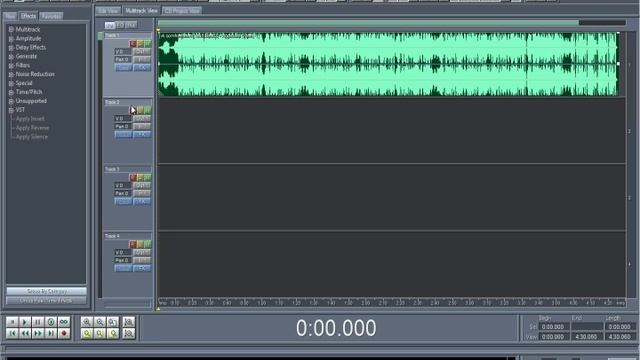Click Track 1 Lock button
Image resolution: width=640 pixels, height=360 pixels.
(123, 67)
